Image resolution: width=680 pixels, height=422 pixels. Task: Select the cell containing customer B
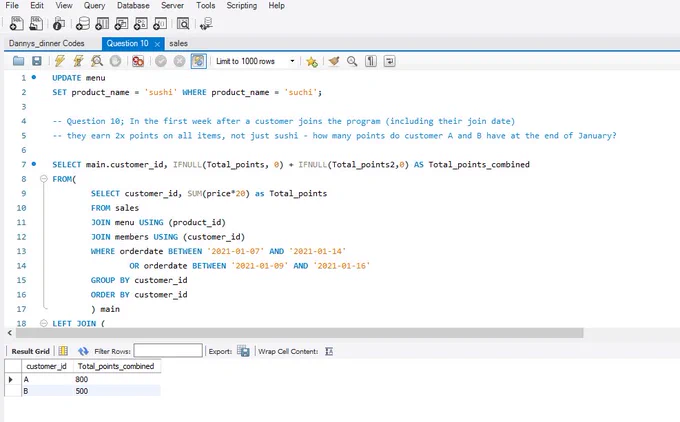point(47,391)
